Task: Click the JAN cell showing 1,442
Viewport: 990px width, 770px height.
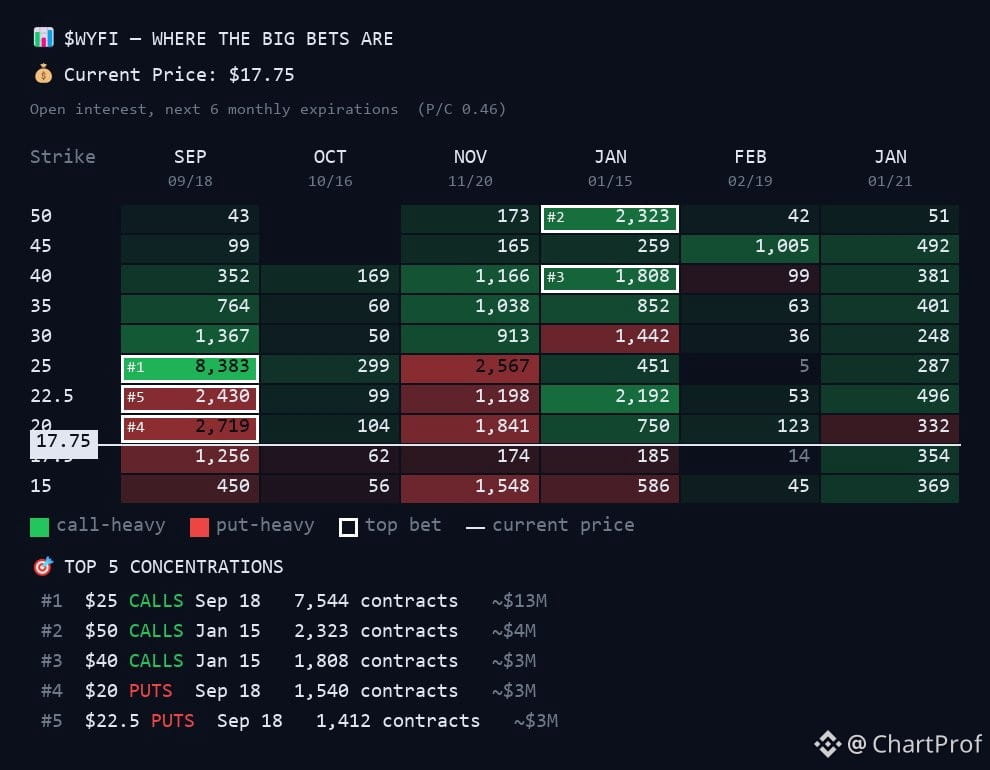Action: point(610,338)
